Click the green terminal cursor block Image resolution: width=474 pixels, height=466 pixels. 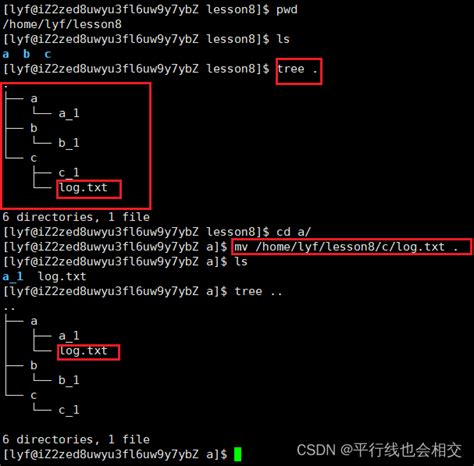[x=237, y=454]
